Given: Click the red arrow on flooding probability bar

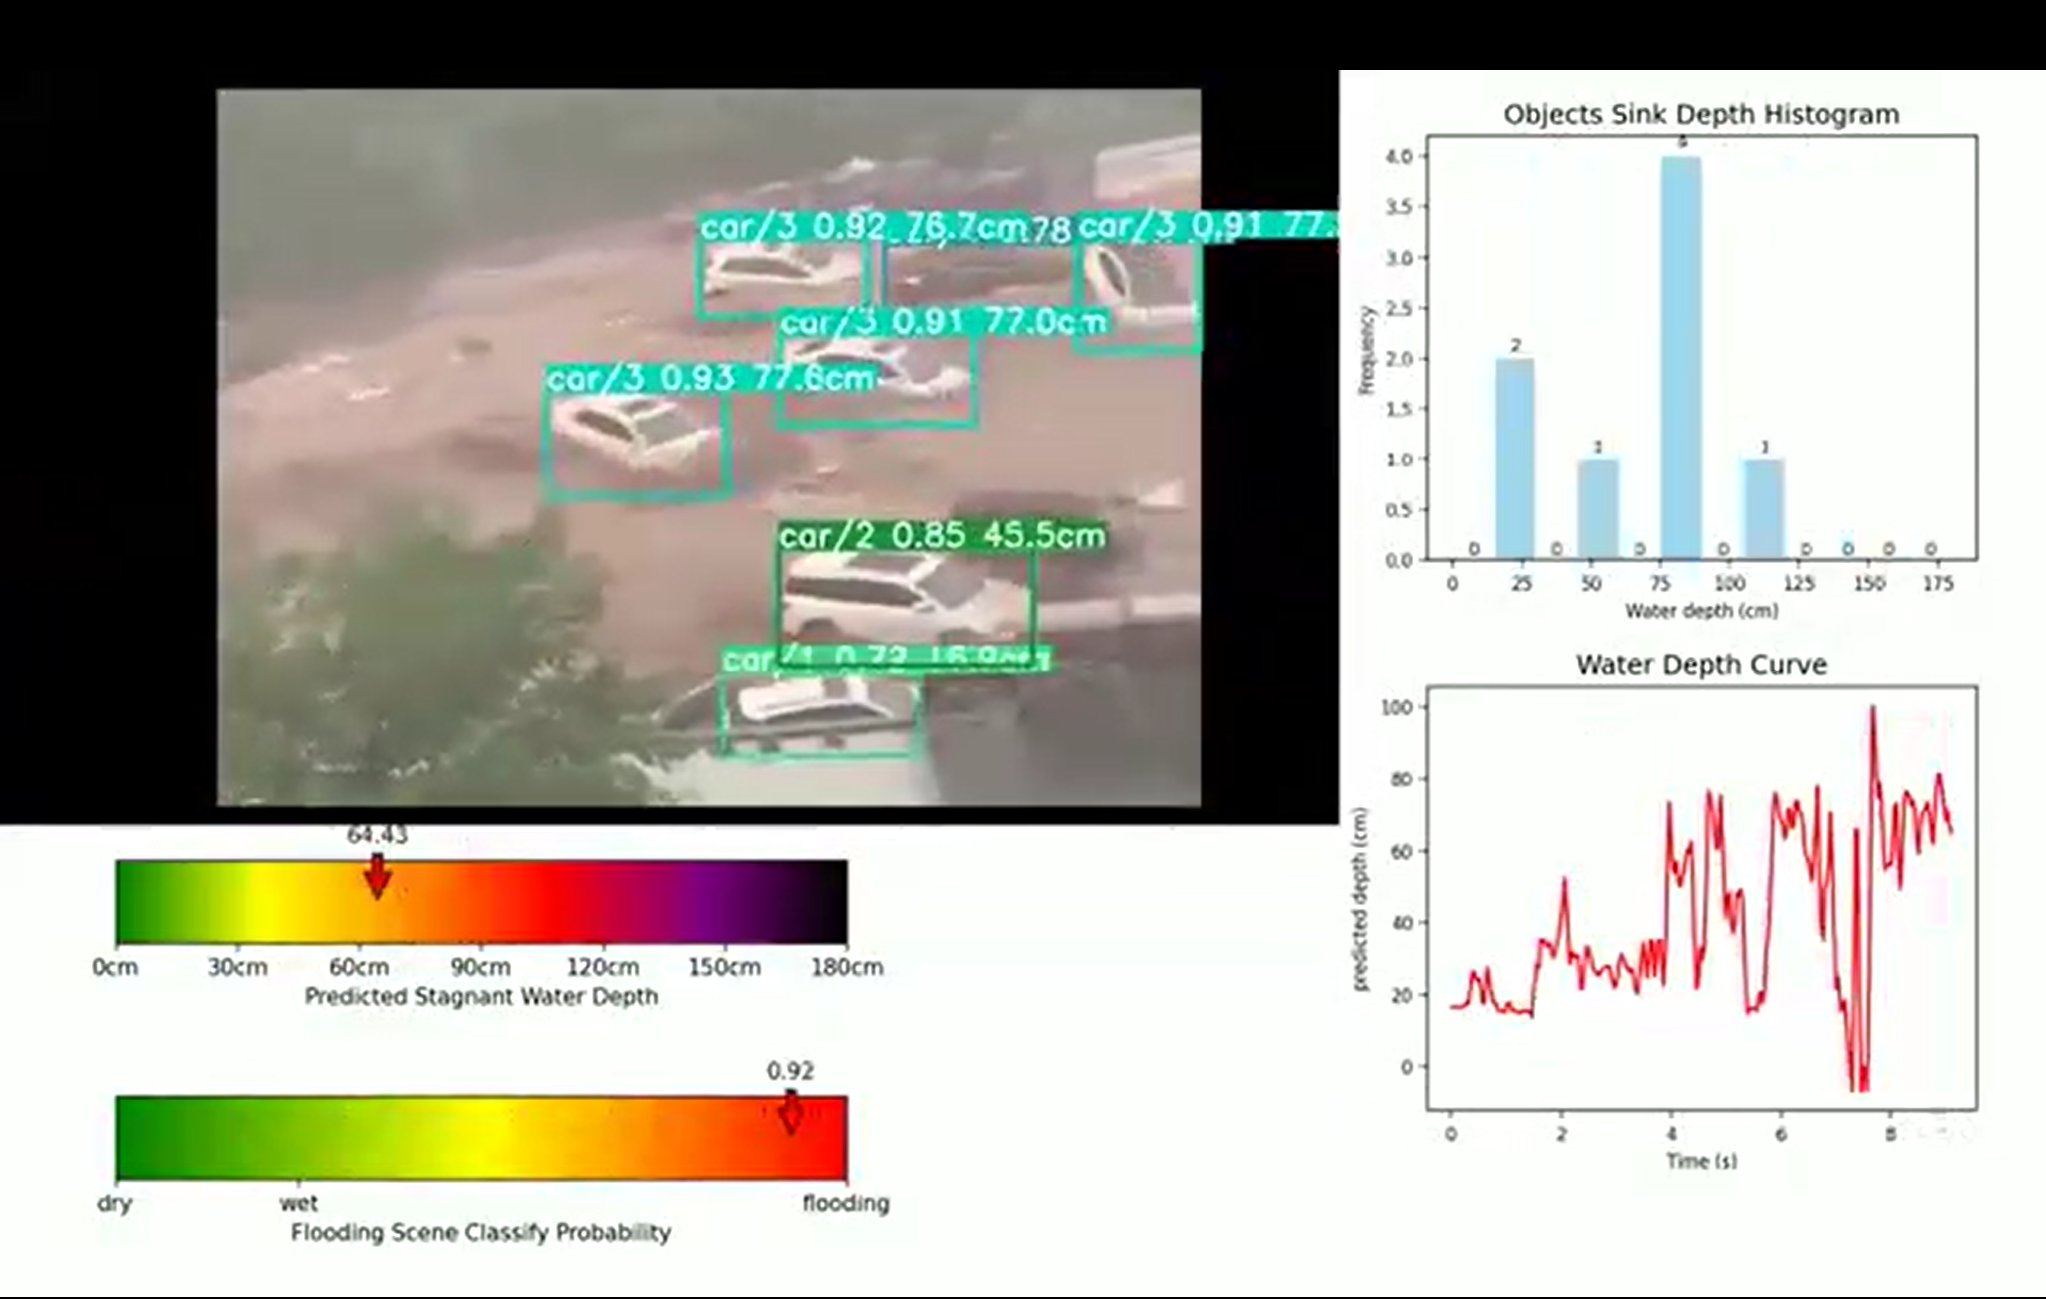Looking at the screenshot, I should click(791, 1112).
